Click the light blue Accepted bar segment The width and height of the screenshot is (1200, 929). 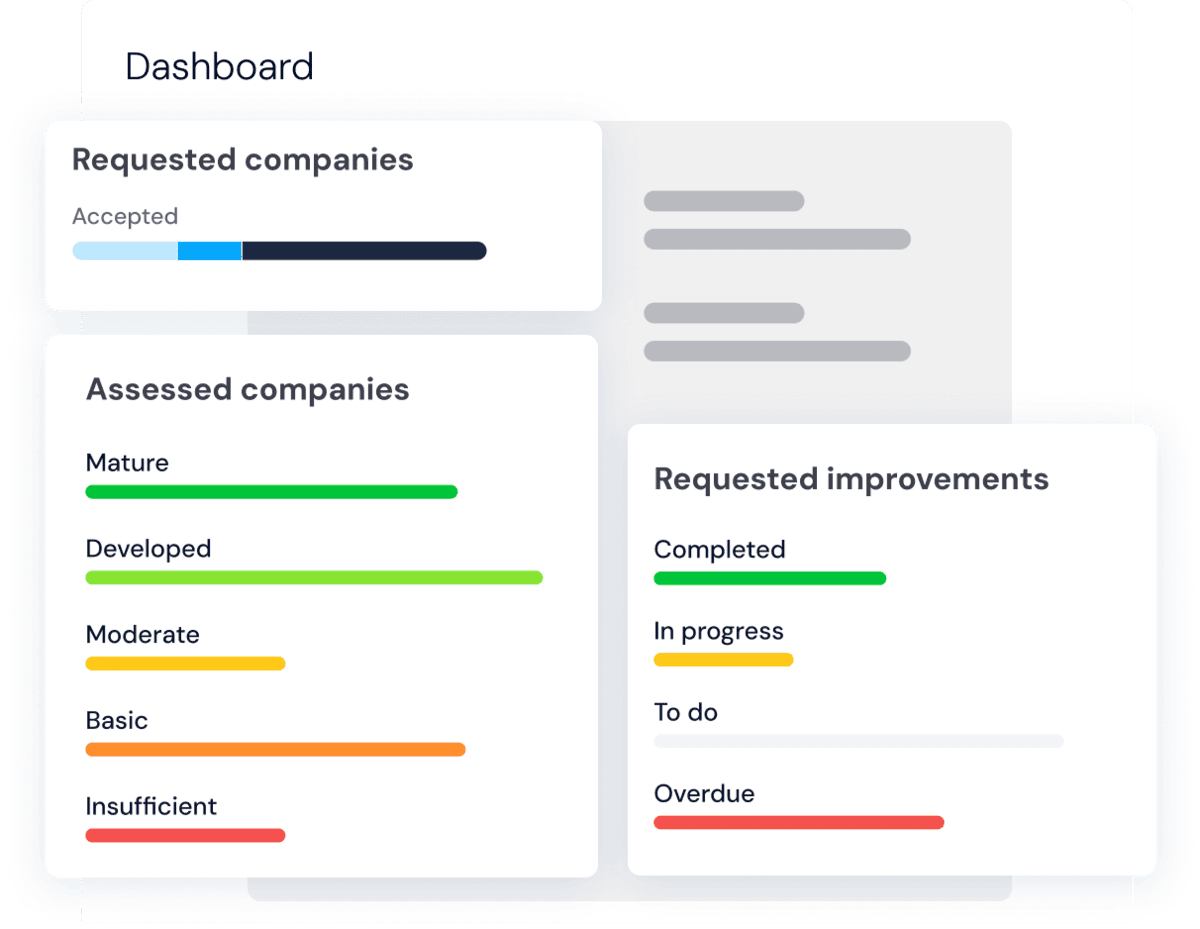click(x=125, y=251)
